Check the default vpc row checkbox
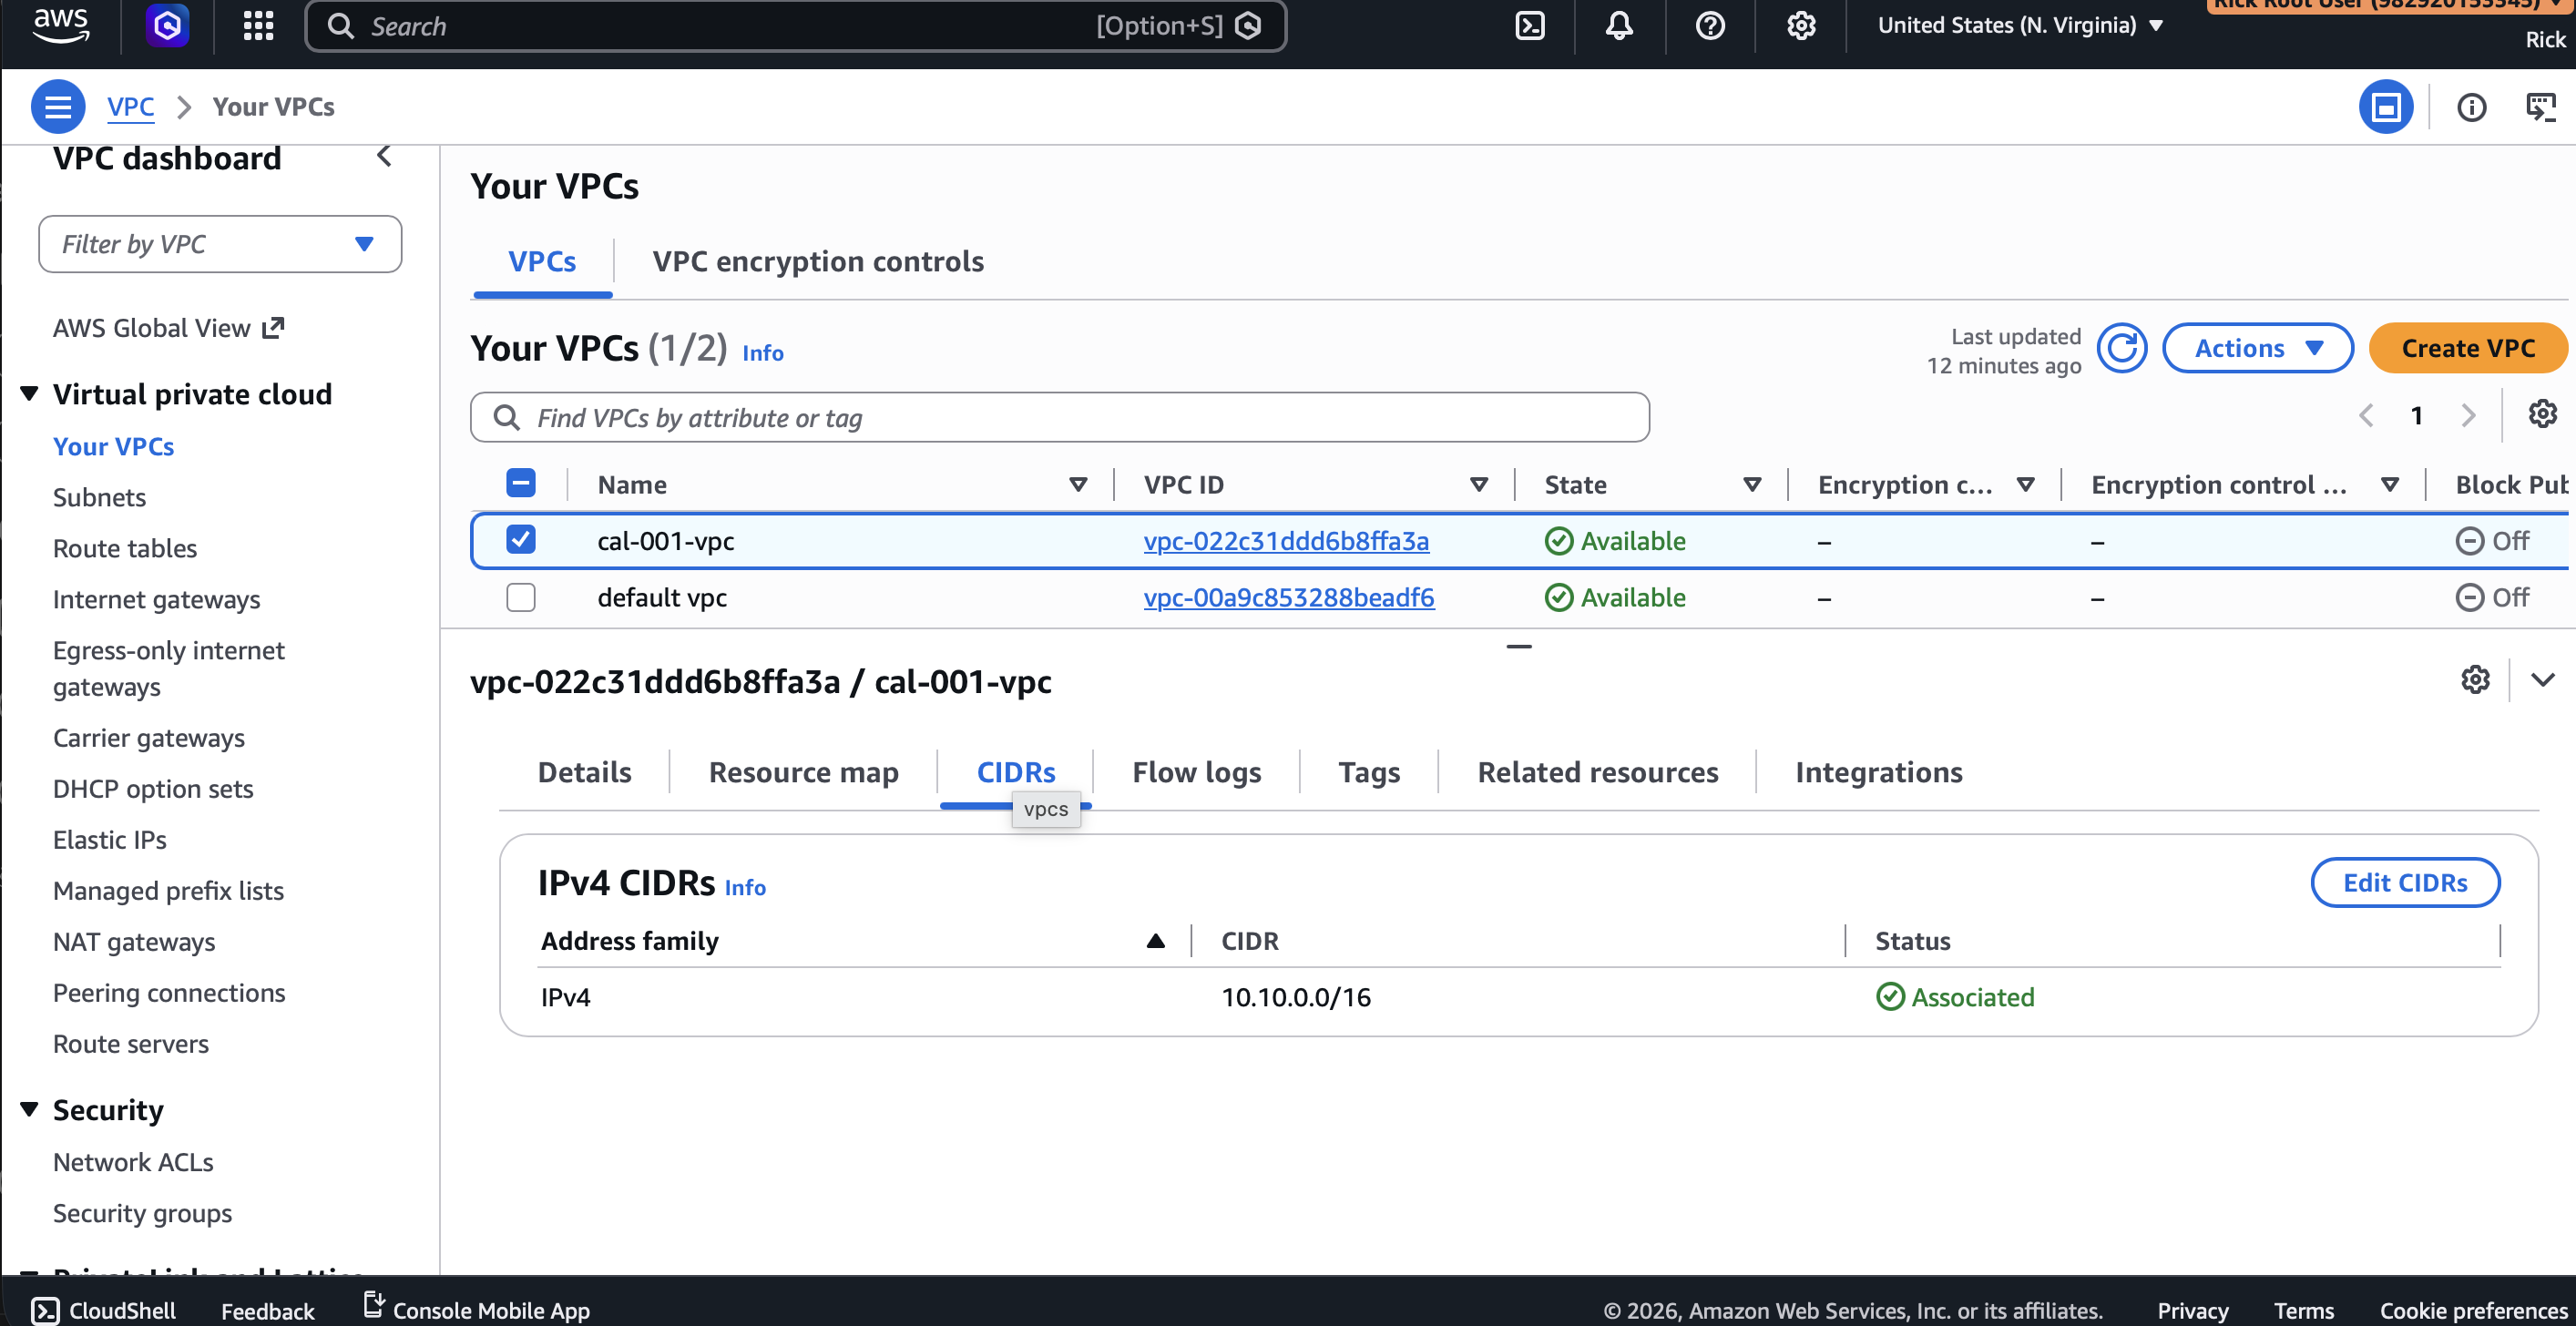The width and height of the screenshot is (2576, 1326). coord(521,597)
